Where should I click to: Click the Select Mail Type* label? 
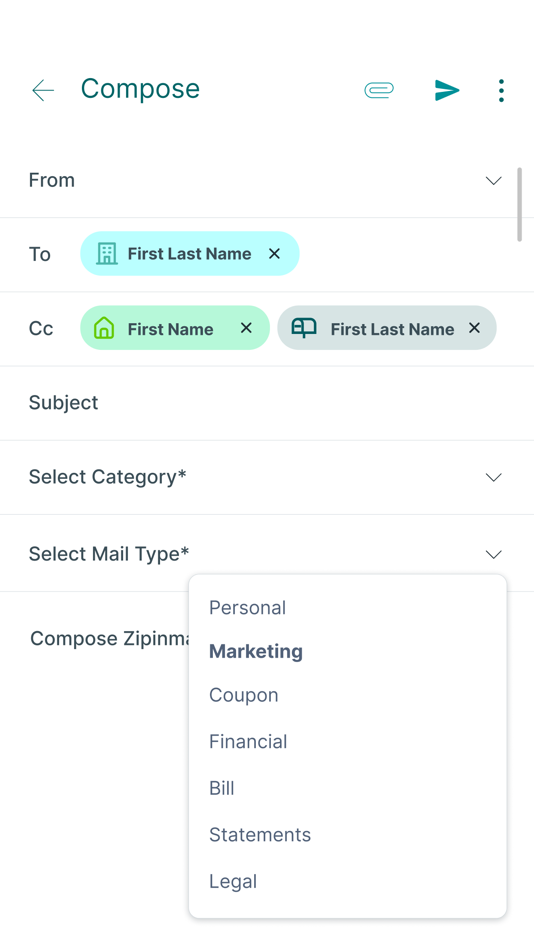coord(109,554)
